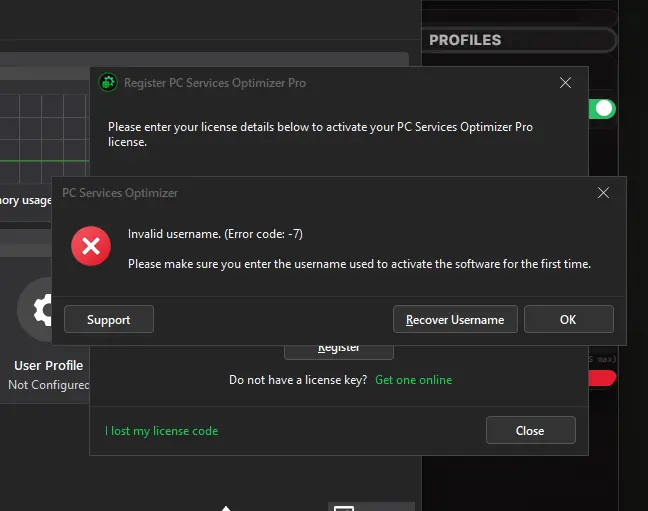The width and height of the screenshot is (648, 511).
Task: Close the Invalid username error dialog
Action: pos(603,193)
